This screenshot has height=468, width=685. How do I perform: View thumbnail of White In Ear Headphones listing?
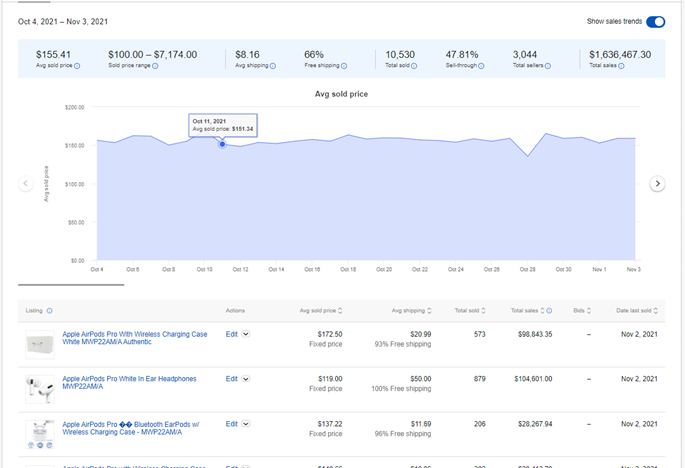(x=40, y=389)
